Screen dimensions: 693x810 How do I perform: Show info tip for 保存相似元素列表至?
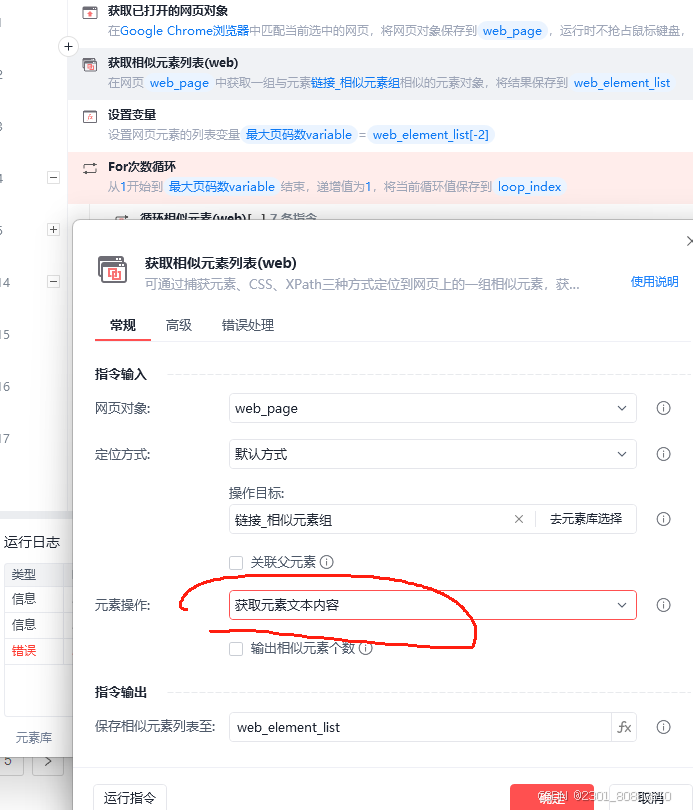(664, 727)
